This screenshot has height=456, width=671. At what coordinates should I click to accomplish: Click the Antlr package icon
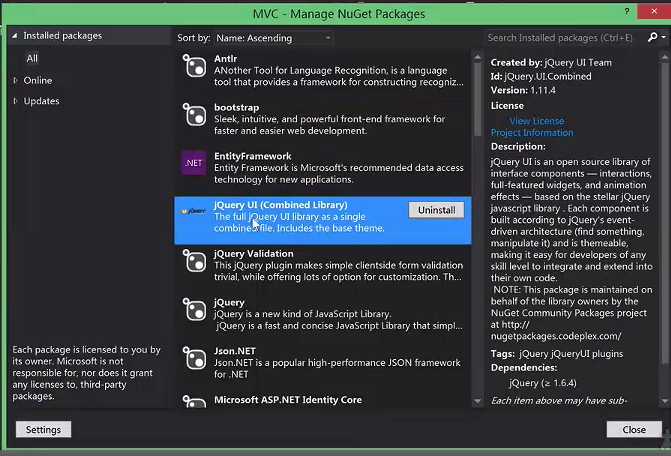click(x=194, y=66)
